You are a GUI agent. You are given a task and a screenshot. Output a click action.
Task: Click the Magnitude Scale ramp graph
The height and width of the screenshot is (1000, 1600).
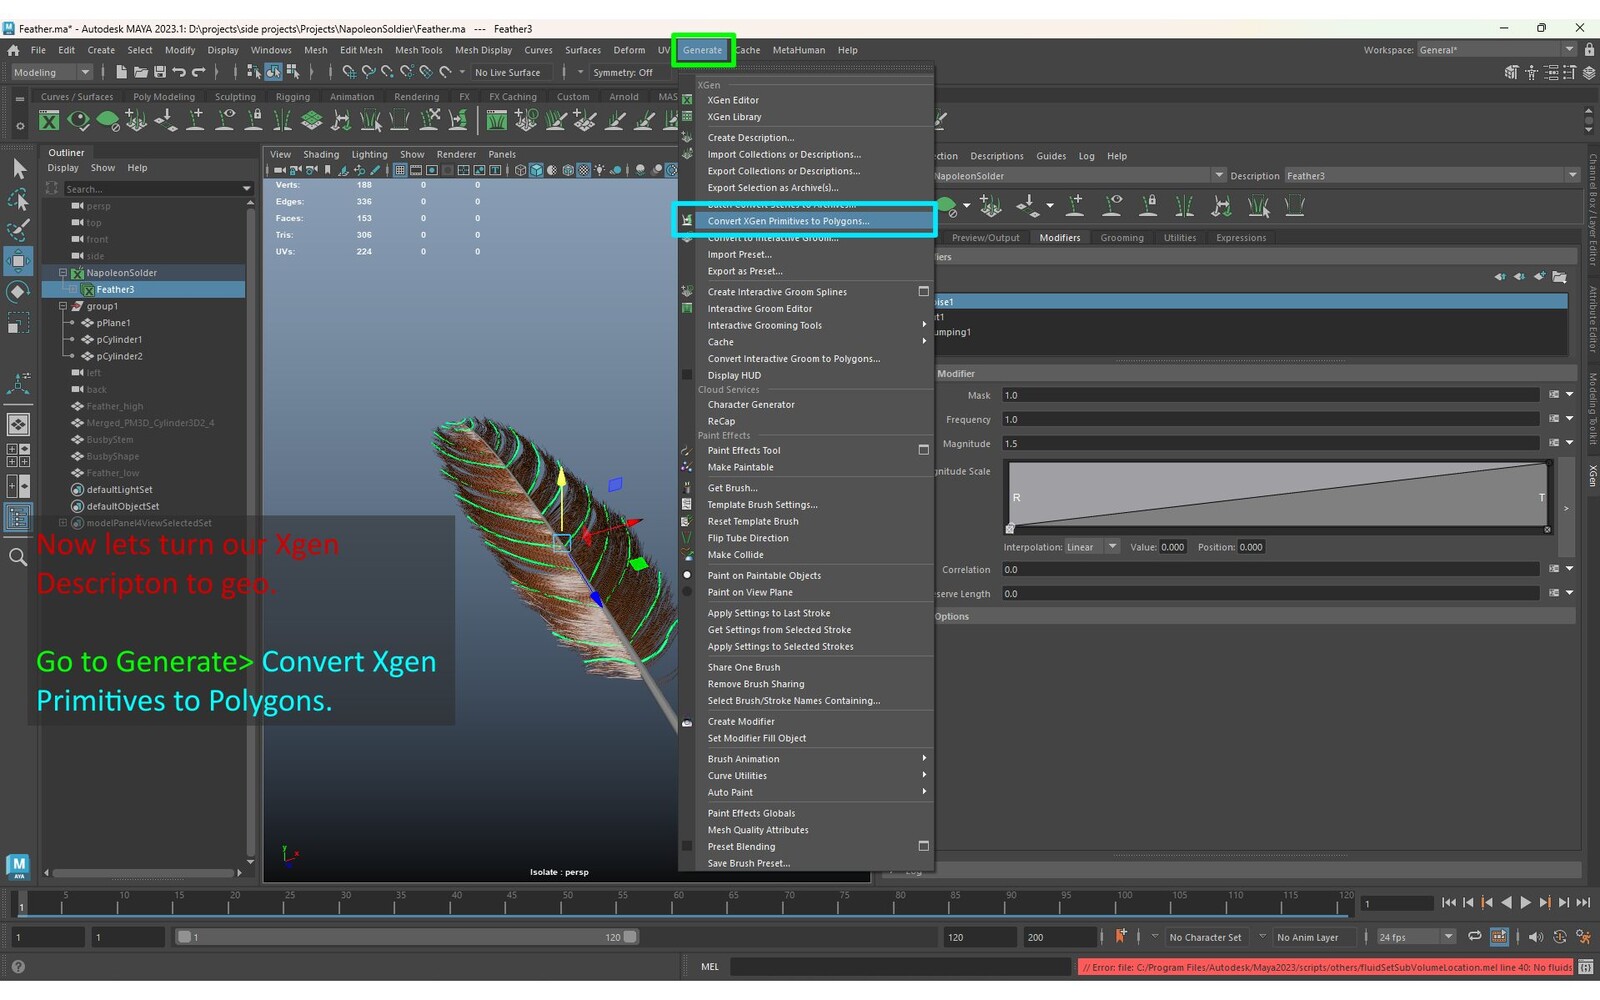1277,494
